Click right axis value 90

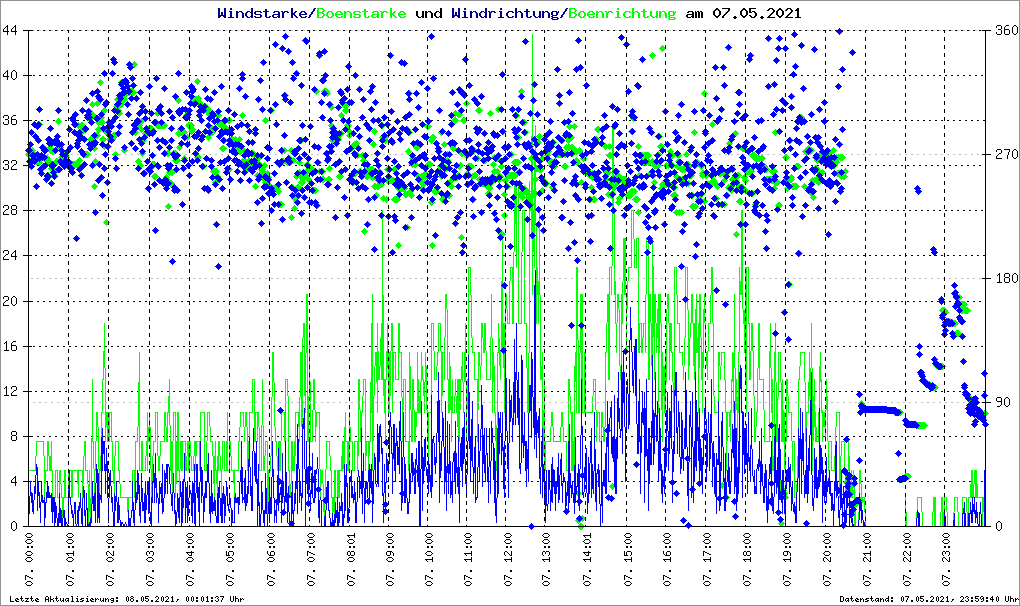click(1003, 402)
